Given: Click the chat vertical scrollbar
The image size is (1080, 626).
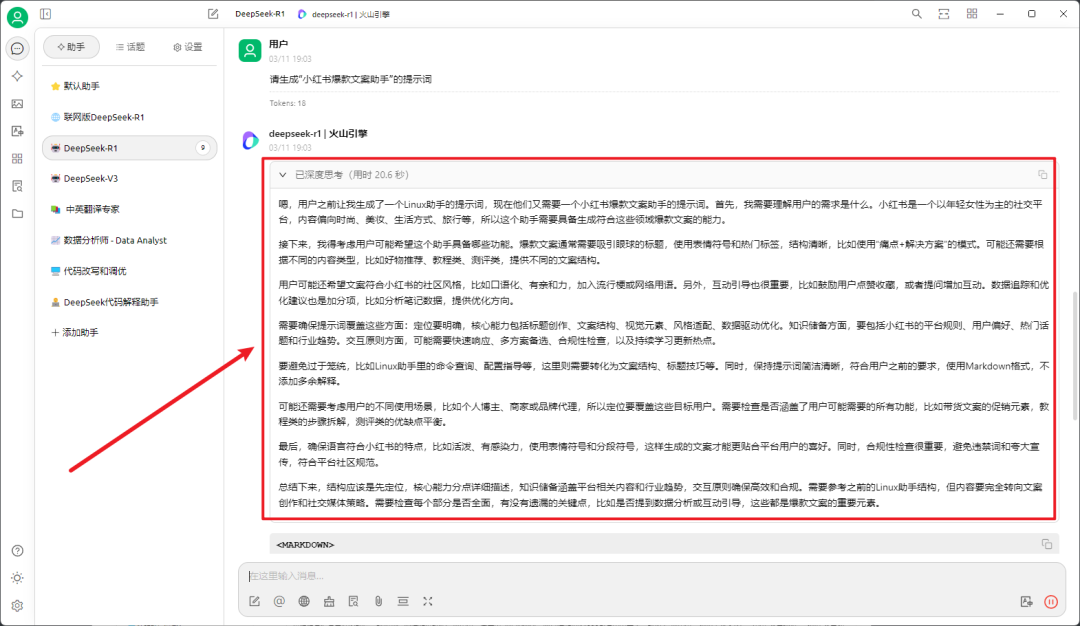Looking at the screenshot, I should pos(1074,355).
